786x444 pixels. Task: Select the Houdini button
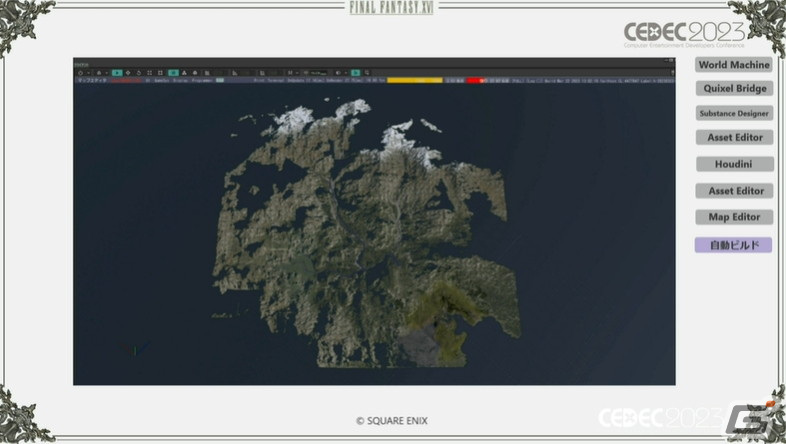734,164
